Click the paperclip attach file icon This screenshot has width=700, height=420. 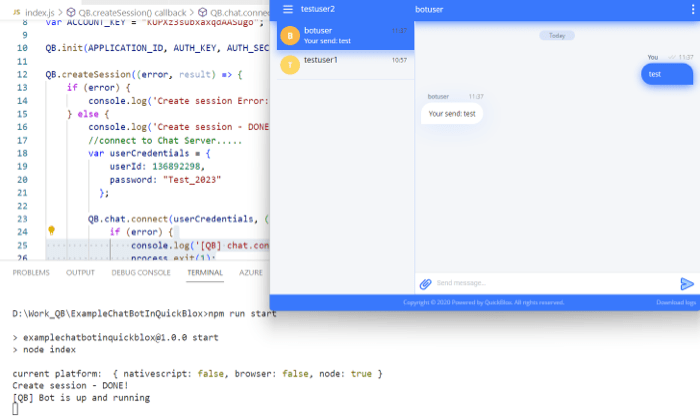tap(425, 283)
